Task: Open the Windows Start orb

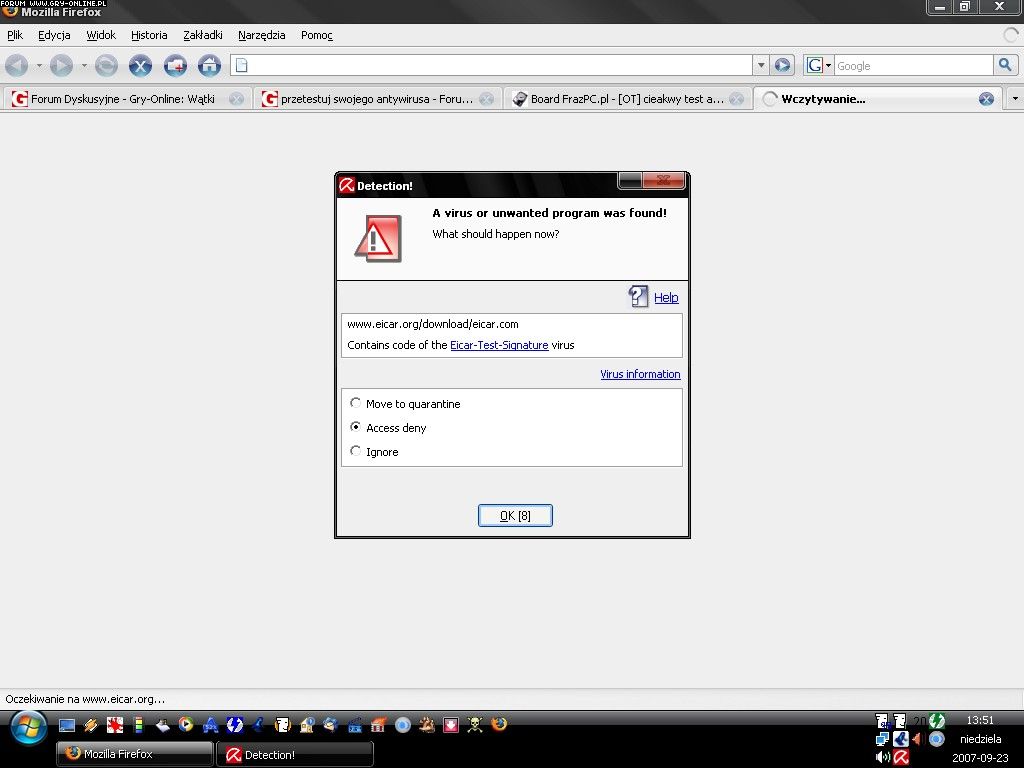Action: tap(27, 728)
